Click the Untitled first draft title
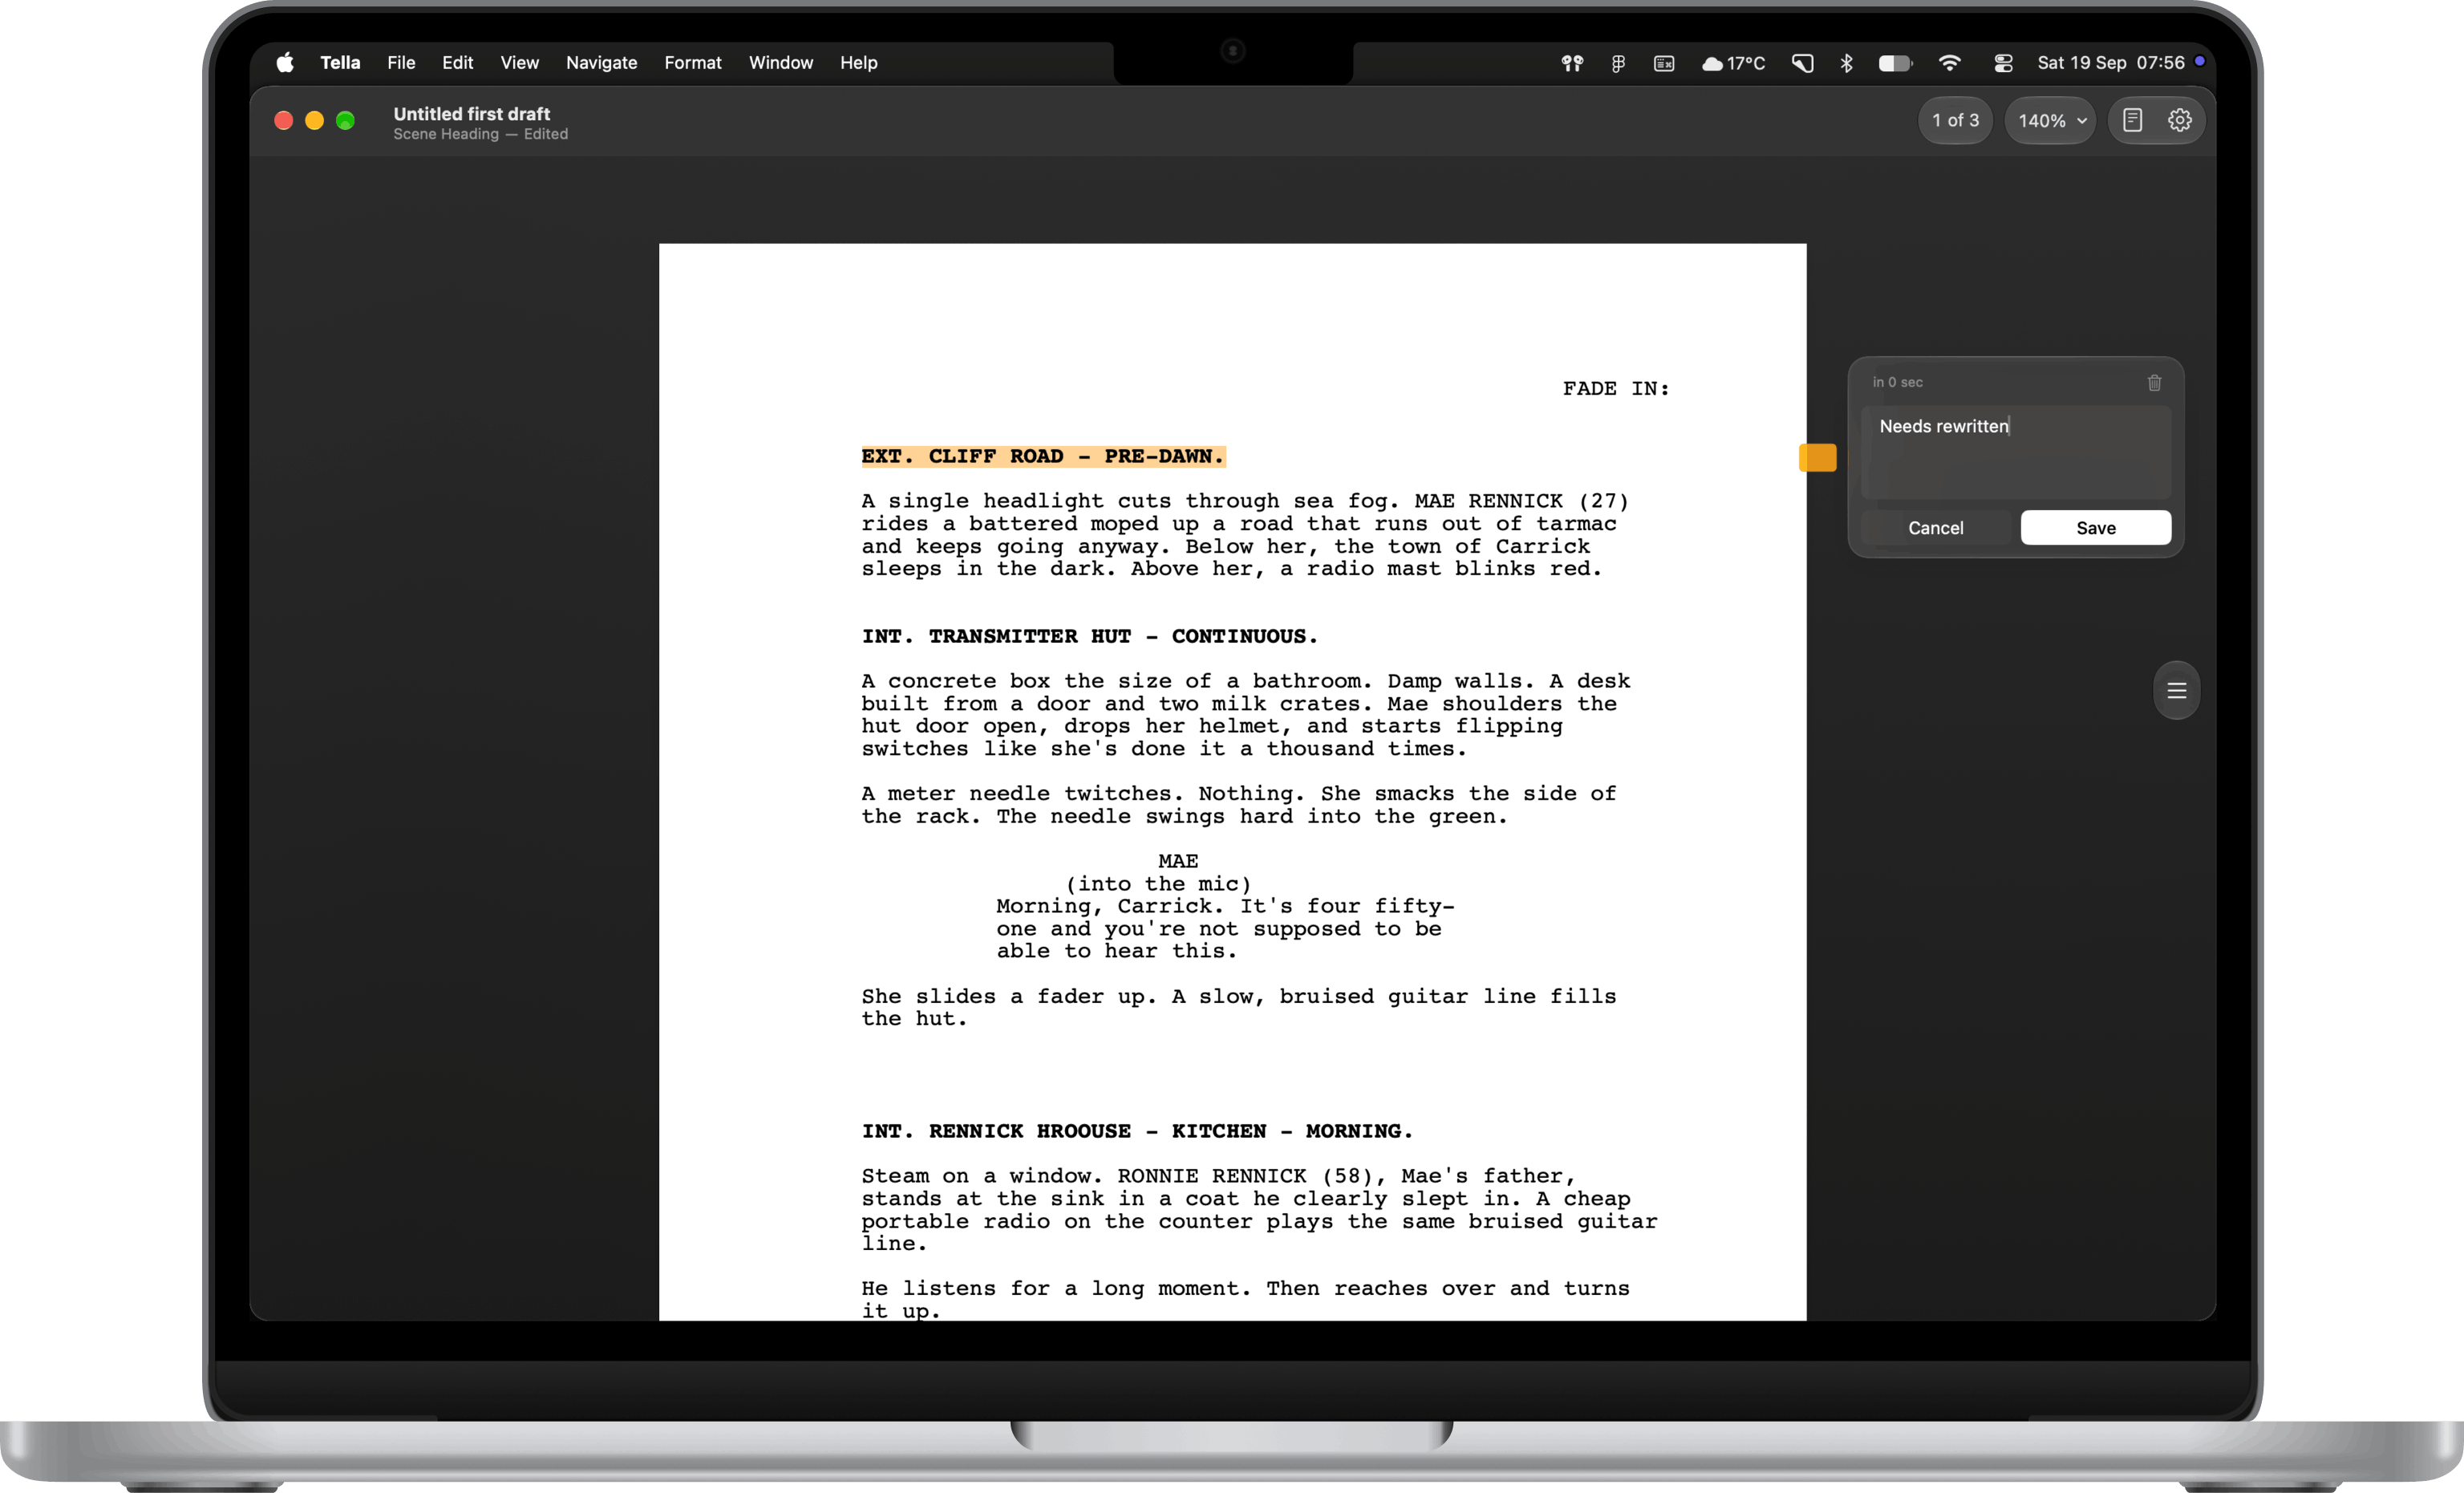Image resolution: width=2464 pixels, height=1493 pixels. tap(472, 114)
